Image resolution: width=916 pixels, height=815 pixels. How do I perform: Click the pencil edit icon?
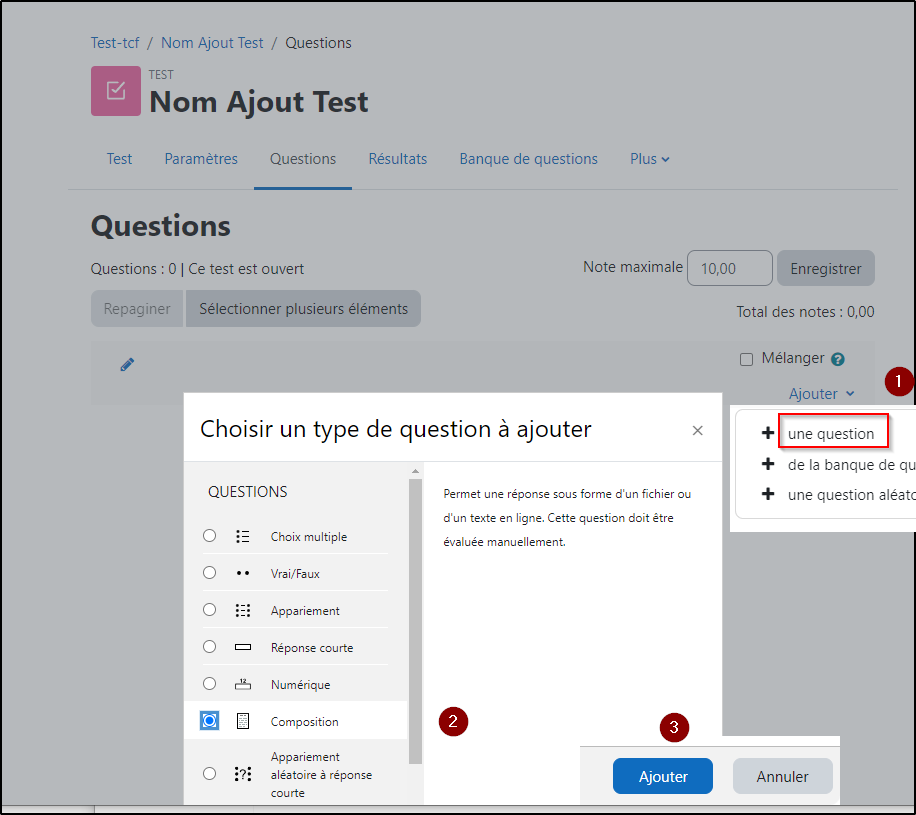coord(127,365)
